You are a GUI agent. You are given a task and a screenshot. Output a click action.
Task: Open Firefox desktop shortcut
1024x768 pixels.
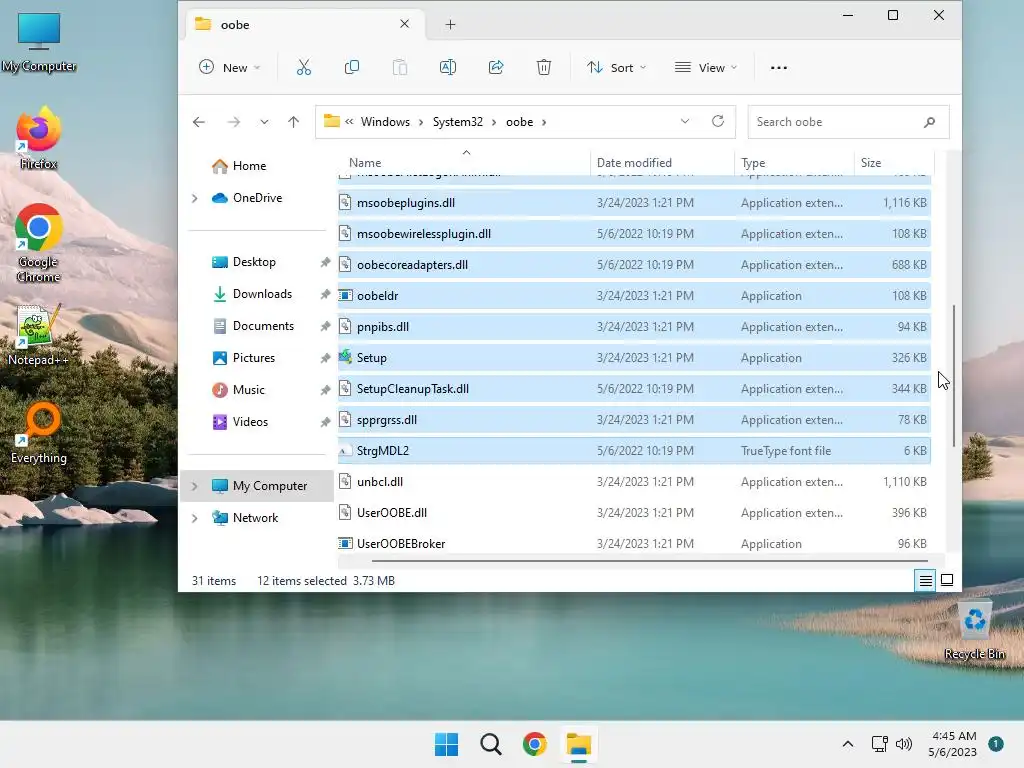point(39,138)
